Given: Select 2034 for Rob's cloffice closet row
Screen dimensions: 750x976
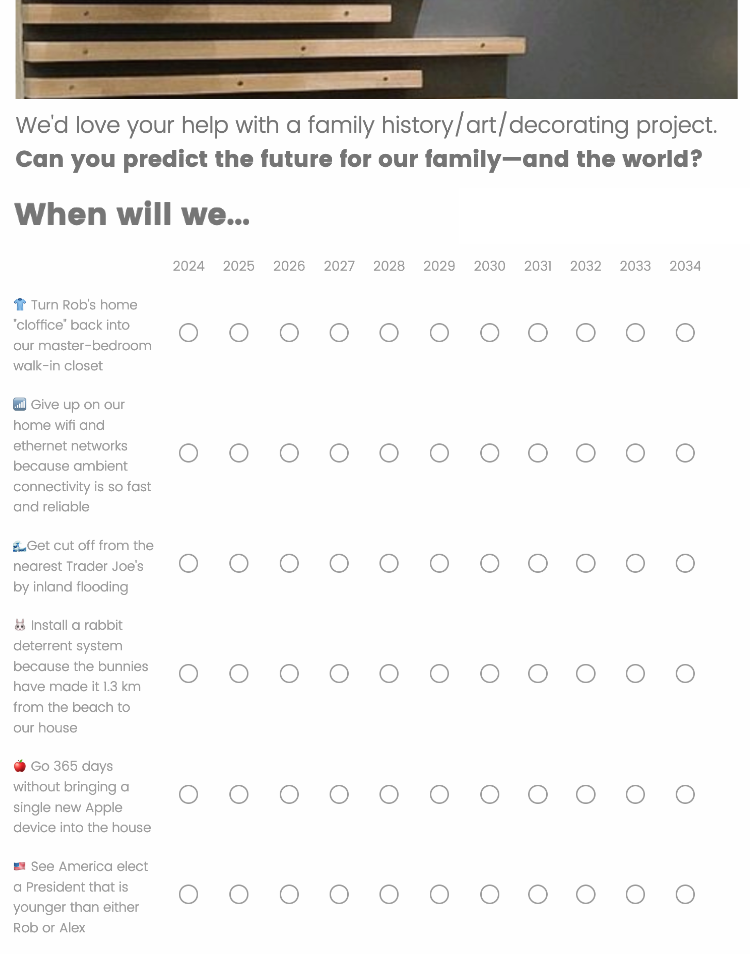Looking at the screenshot, I should [x=685, y=333].
